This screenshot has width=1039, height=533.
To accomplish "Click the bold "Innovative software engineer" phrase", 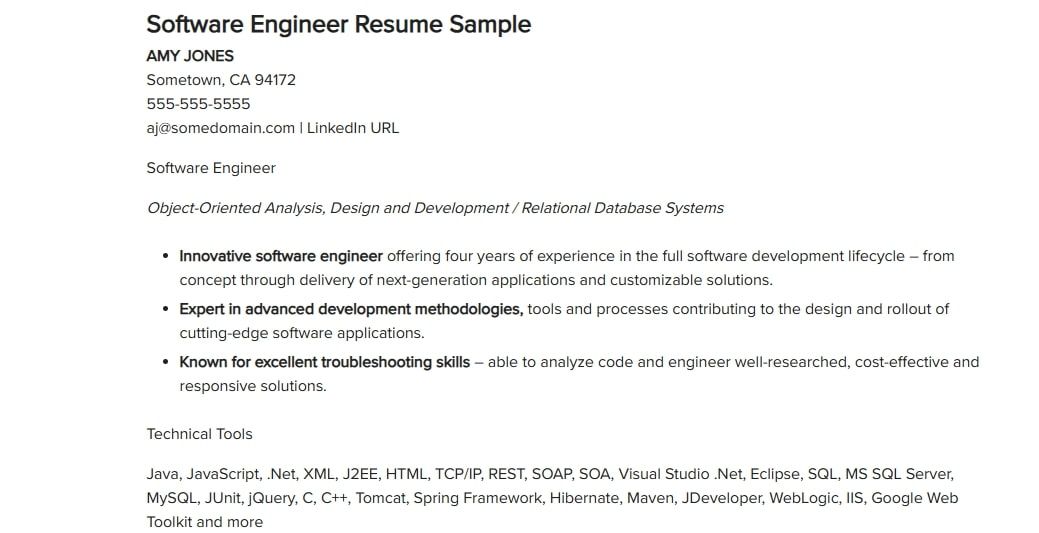I will [x=281, y=256].
